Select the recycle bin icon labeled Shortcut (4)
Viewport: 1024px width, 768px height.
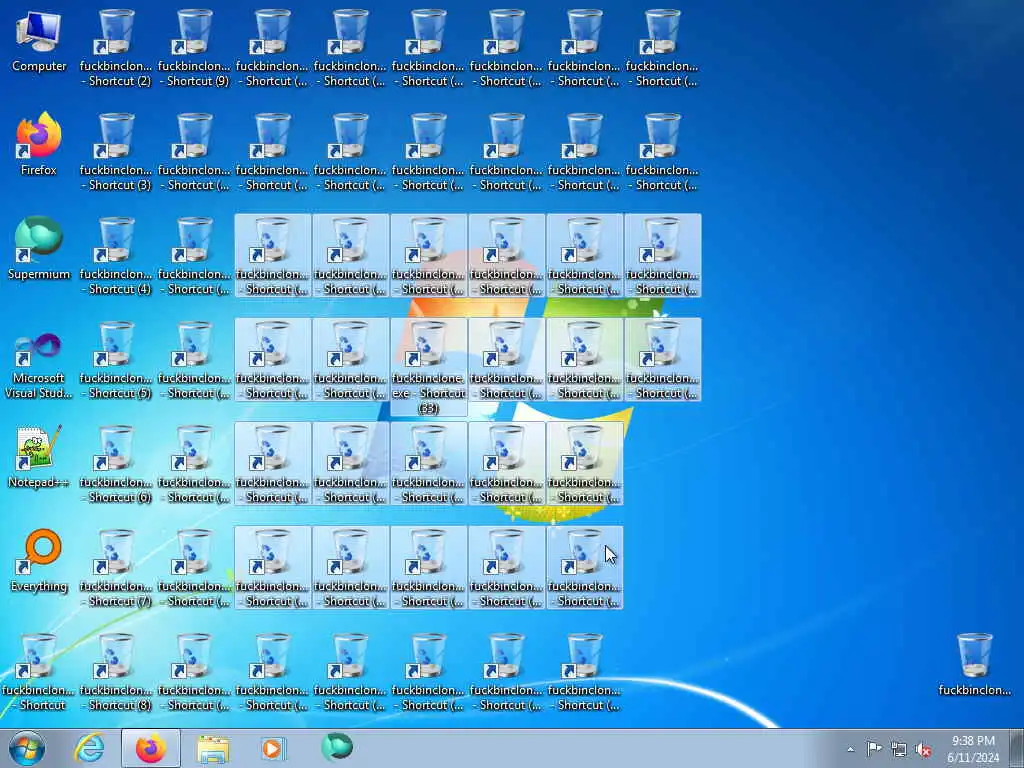(x=116, y=256)
